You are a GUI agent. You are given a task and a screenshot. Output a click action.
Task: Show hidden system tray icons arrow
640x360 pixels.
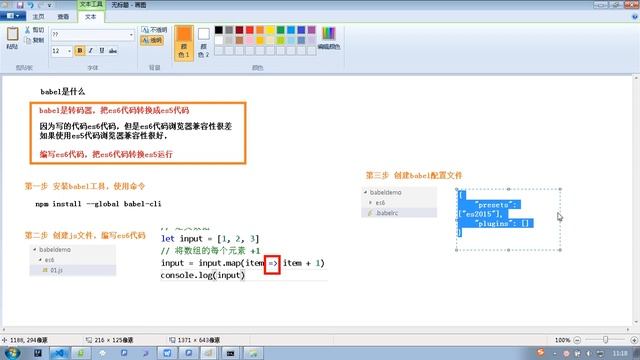[555, 353]
